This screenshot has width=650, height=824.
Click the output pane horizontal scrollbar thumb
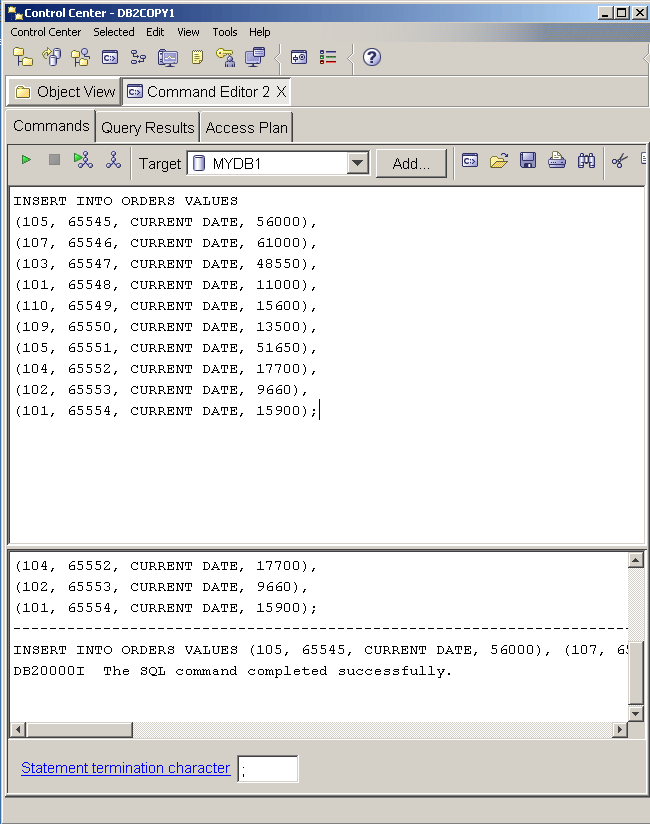80,729
